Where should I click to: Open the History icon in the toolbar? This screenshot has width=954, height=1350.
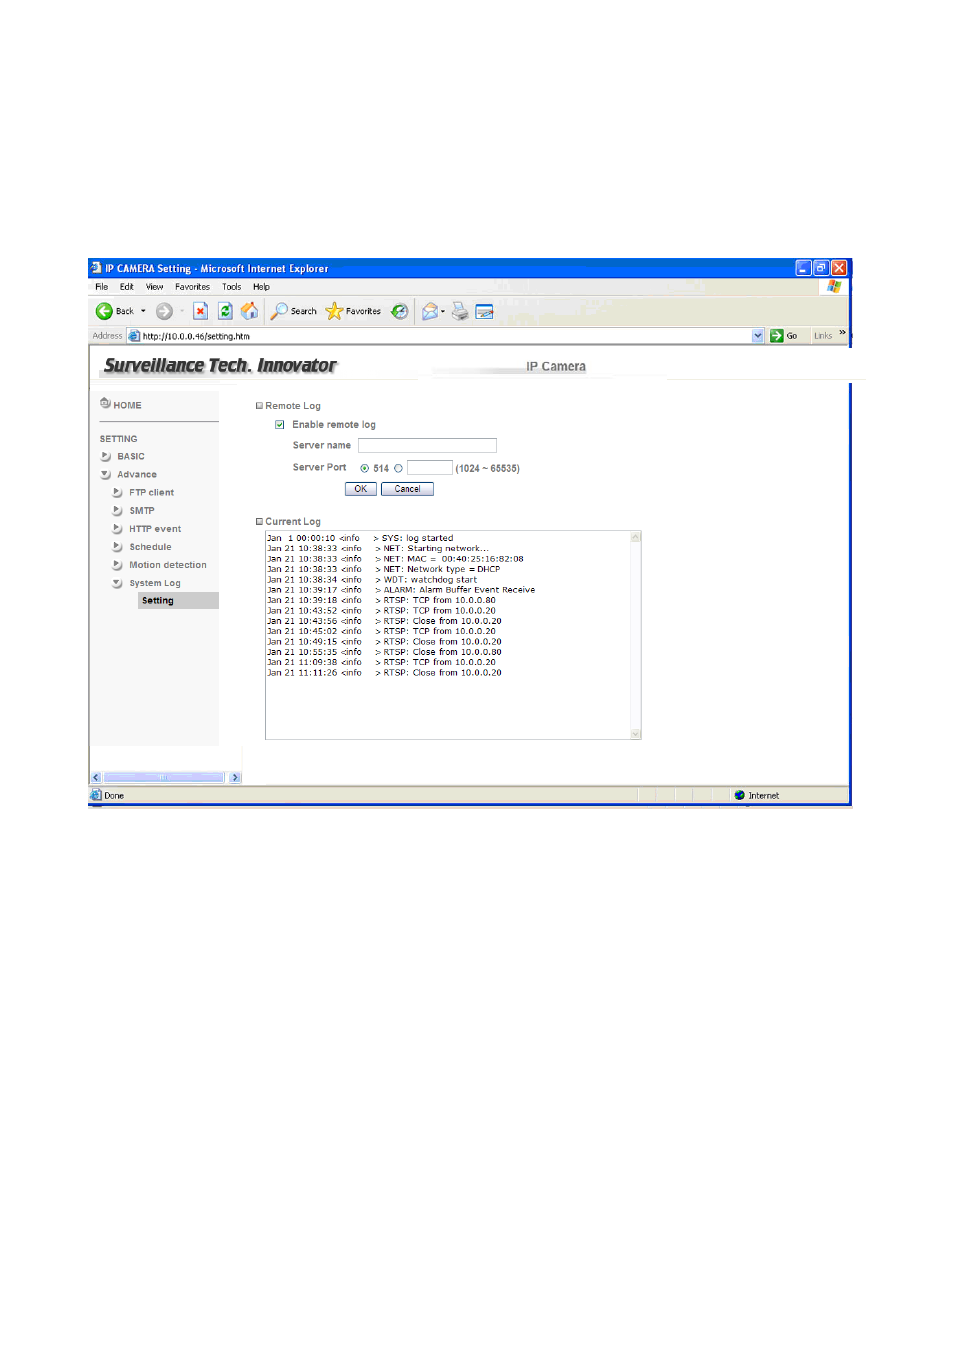pos(399,311)
